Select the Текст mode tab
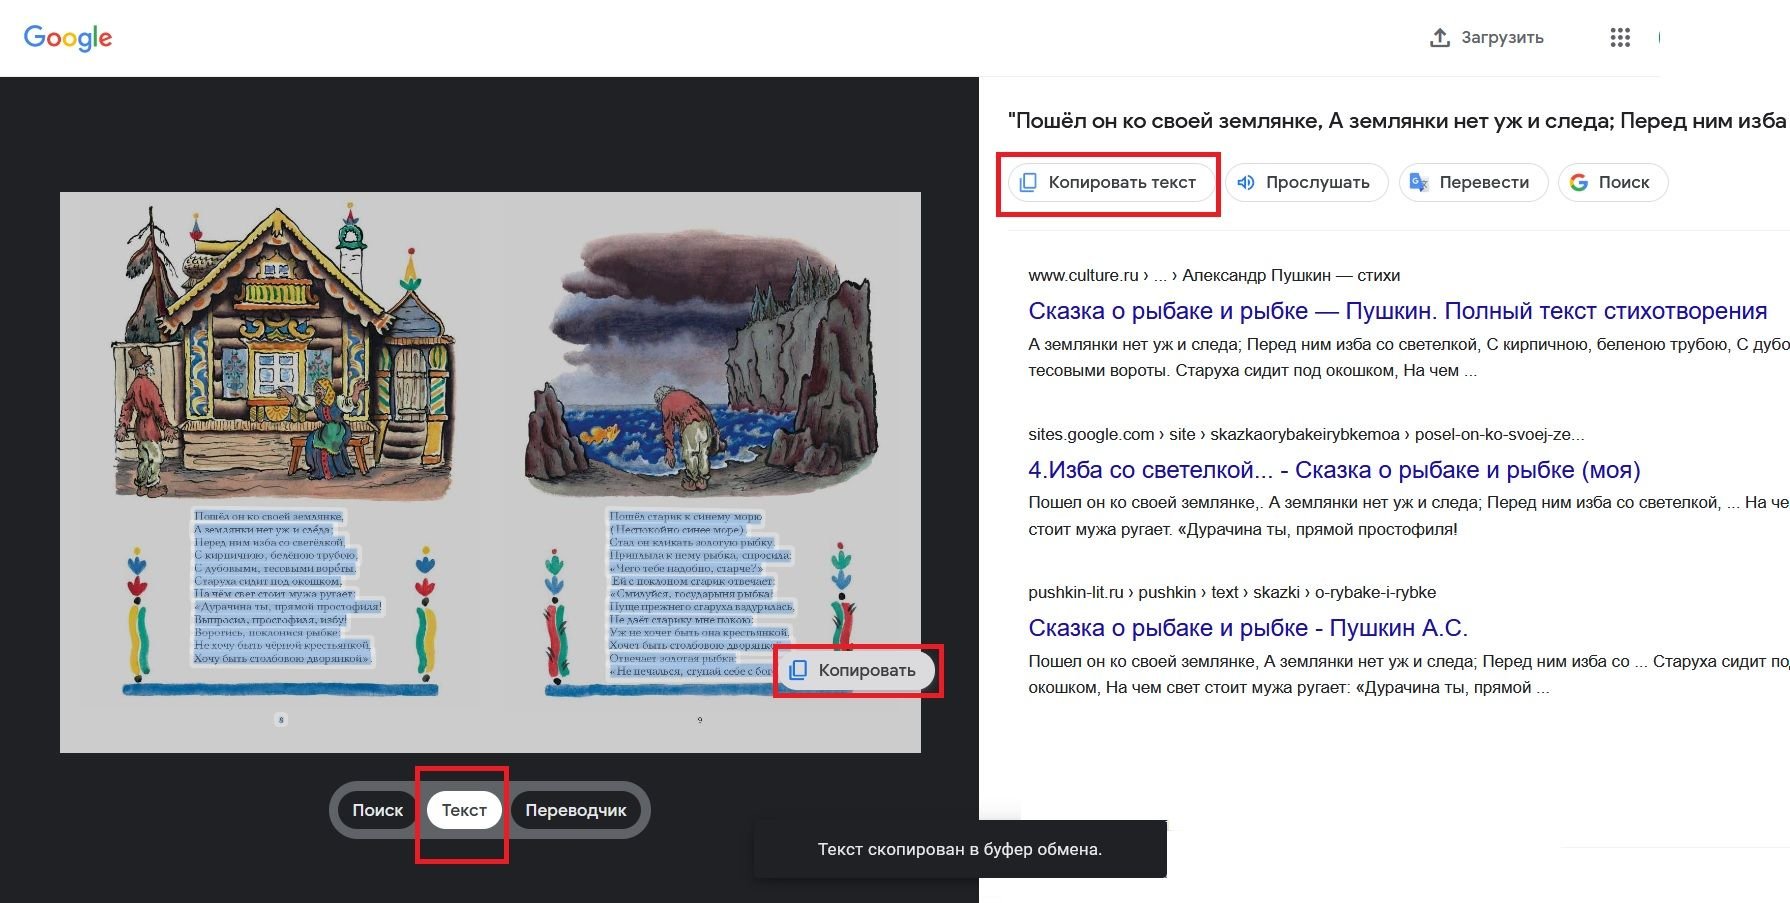 464,810
